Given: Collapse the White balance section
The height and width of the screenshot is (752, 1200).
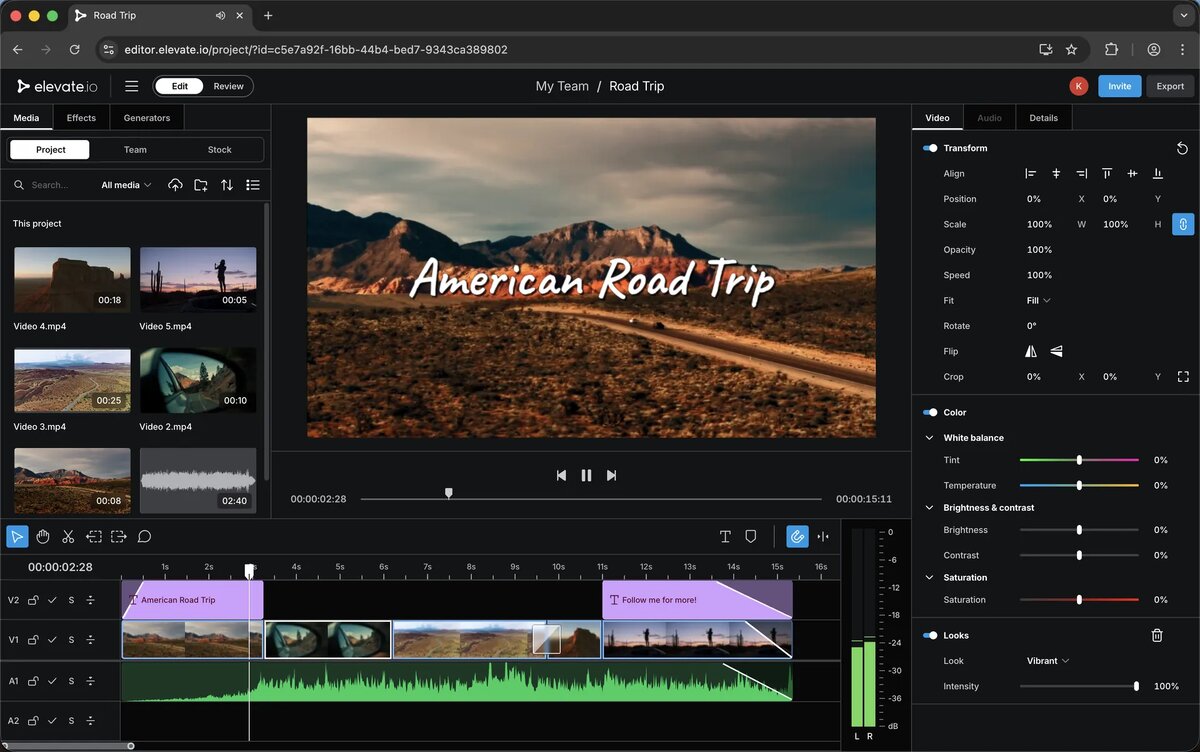Looking at the screenshot, I should pos(930,438).
